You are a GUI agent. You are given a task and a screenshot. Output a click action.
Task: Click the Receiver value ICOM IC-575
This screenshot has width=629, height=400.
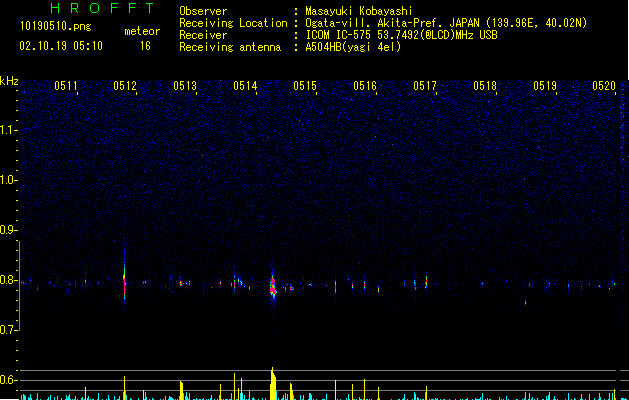338,35
